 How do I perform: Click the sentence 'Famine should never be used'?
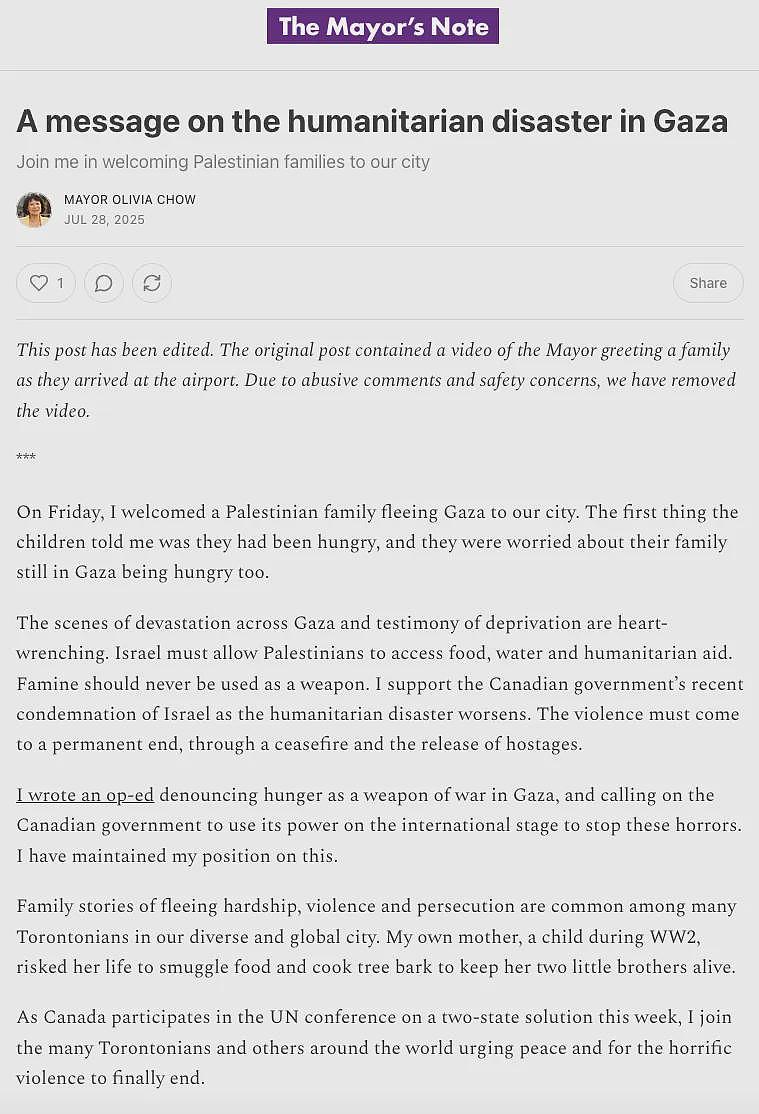click(193, 684)
